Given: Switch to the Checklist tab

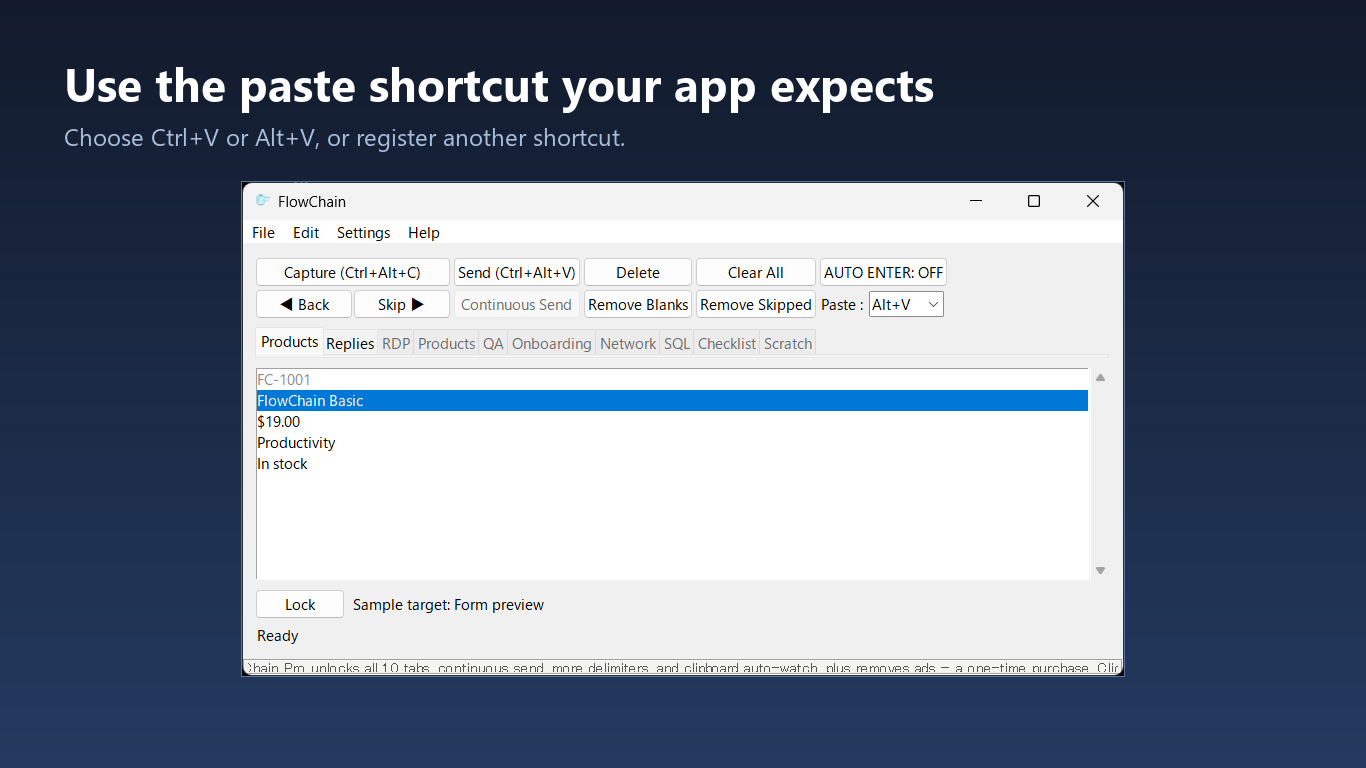Looking at the screenshot, I should pos(727,344).
